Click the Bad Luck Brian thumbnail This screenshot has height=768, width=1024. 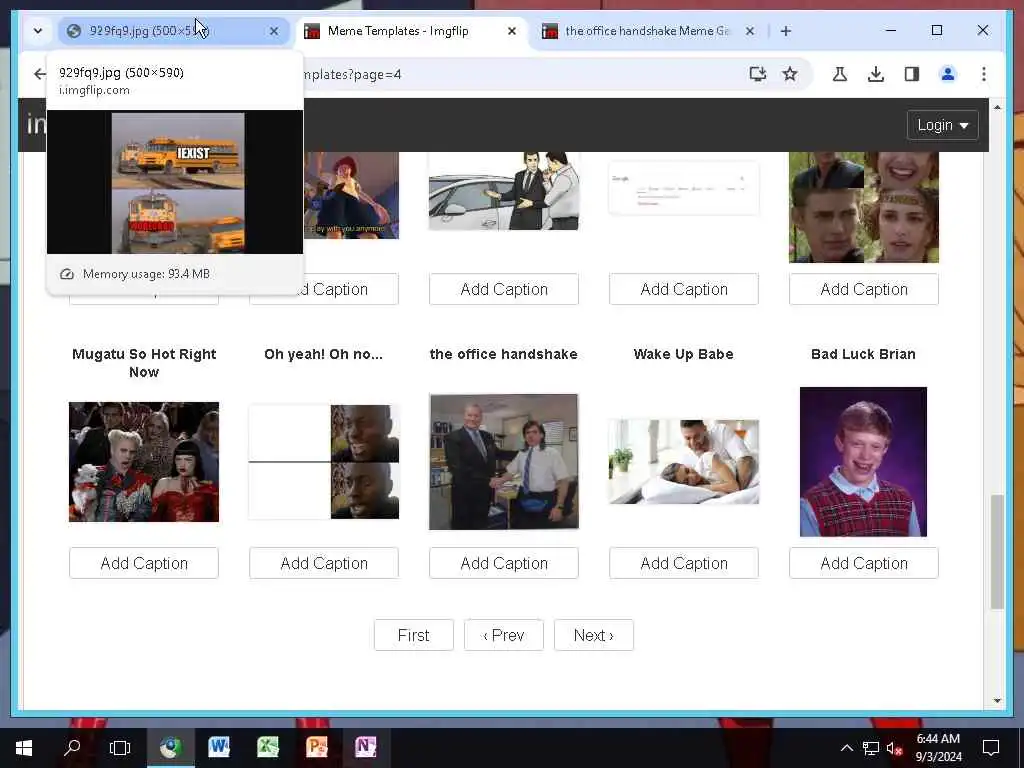863,462
